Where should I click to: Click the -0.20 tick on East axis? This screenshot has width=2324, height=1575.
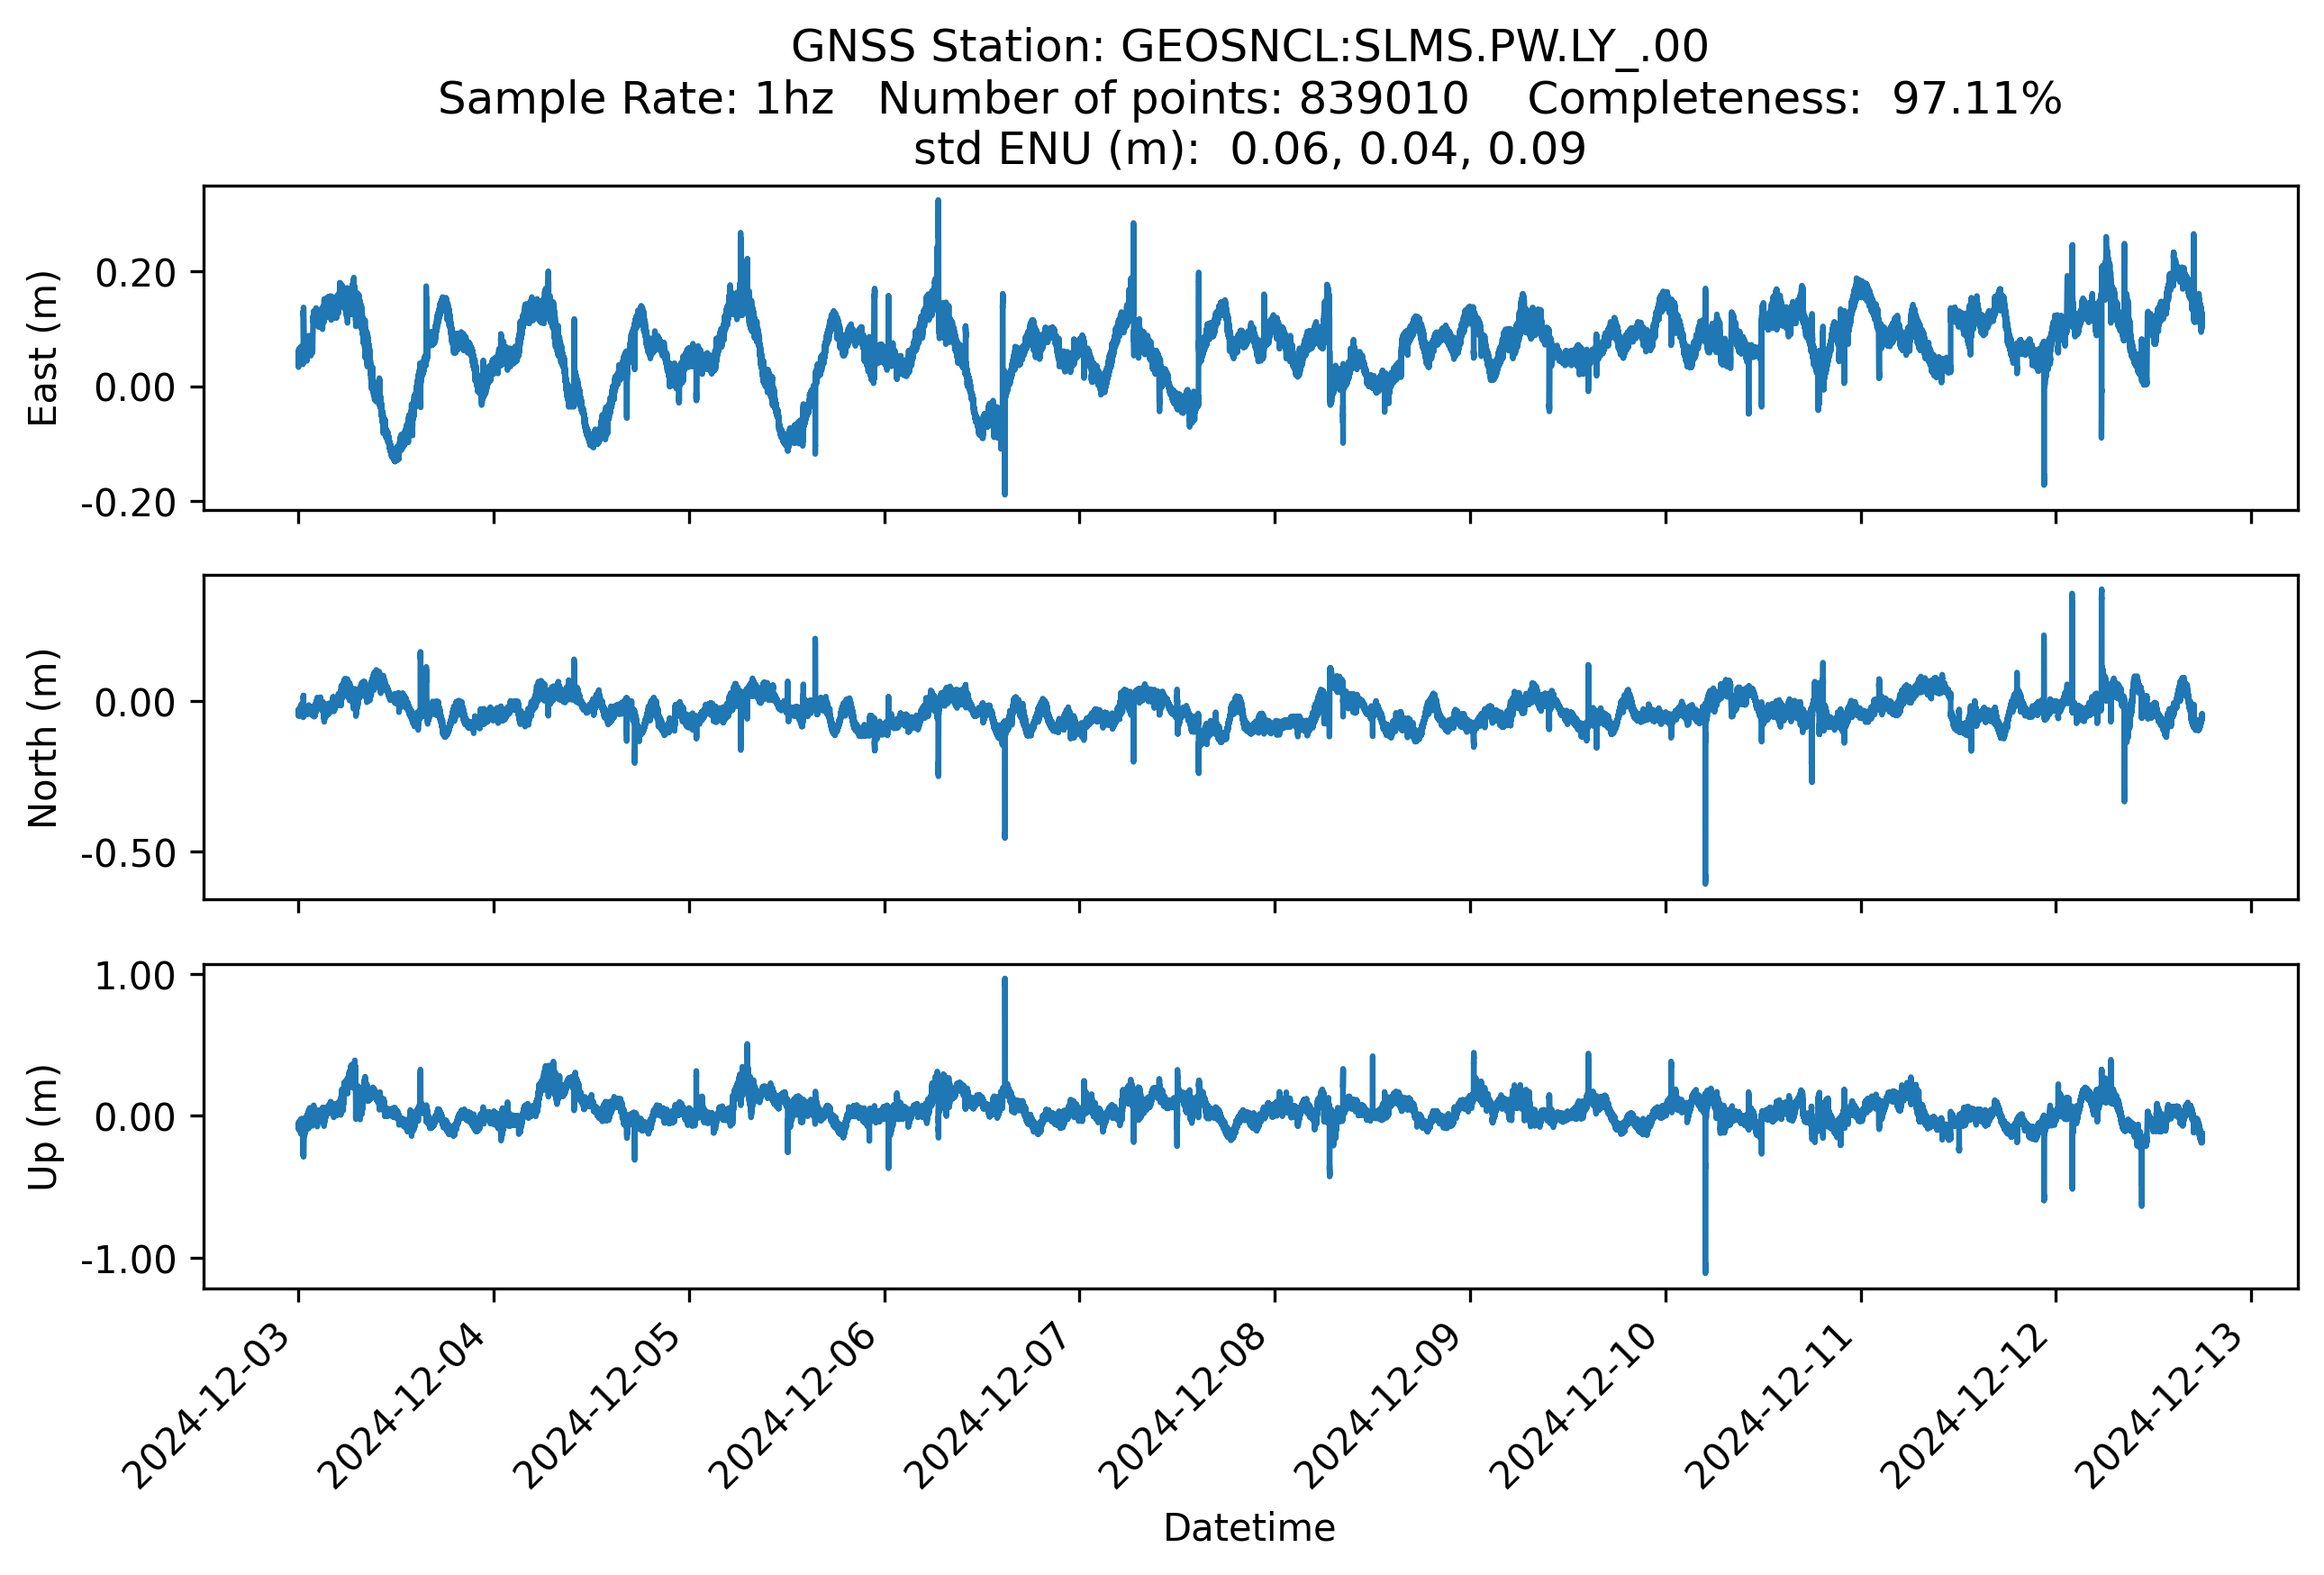(x=128, y=502)
